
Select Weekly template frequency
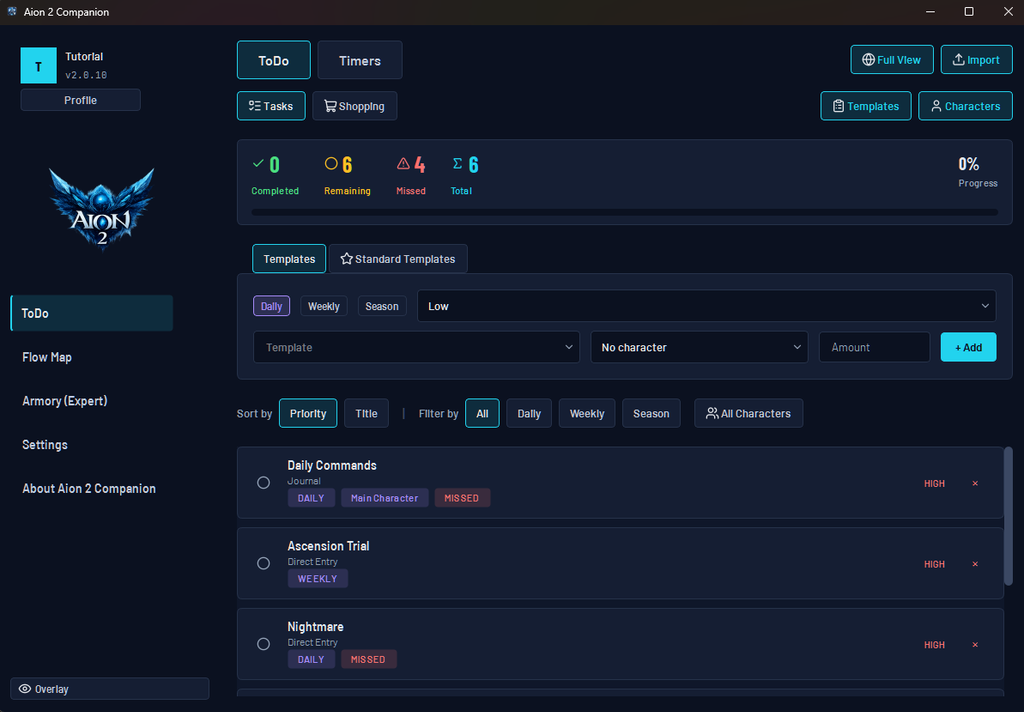tap(324, 306)
